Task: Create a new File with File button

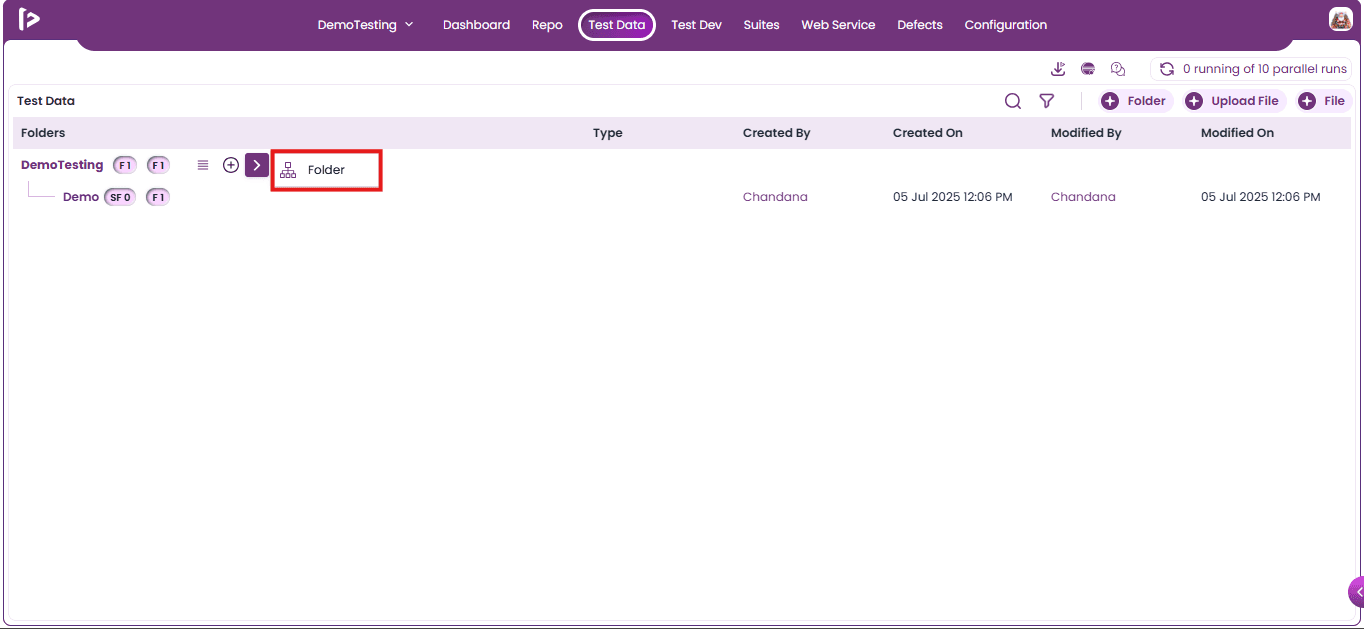Action: coord(1323,101)
